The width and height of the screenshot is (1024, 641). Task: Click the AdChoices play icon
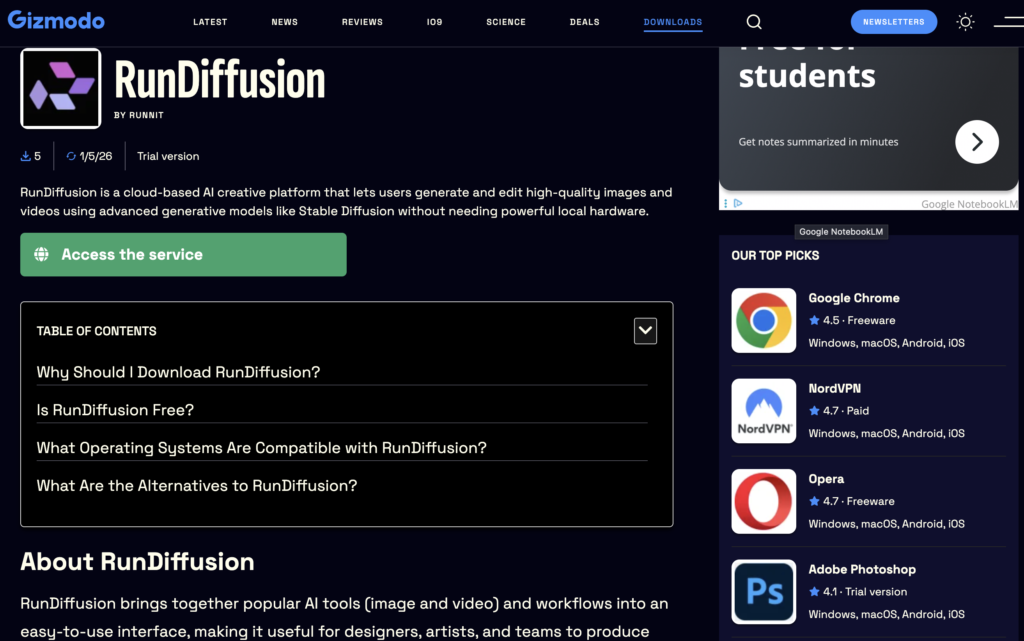738,203
